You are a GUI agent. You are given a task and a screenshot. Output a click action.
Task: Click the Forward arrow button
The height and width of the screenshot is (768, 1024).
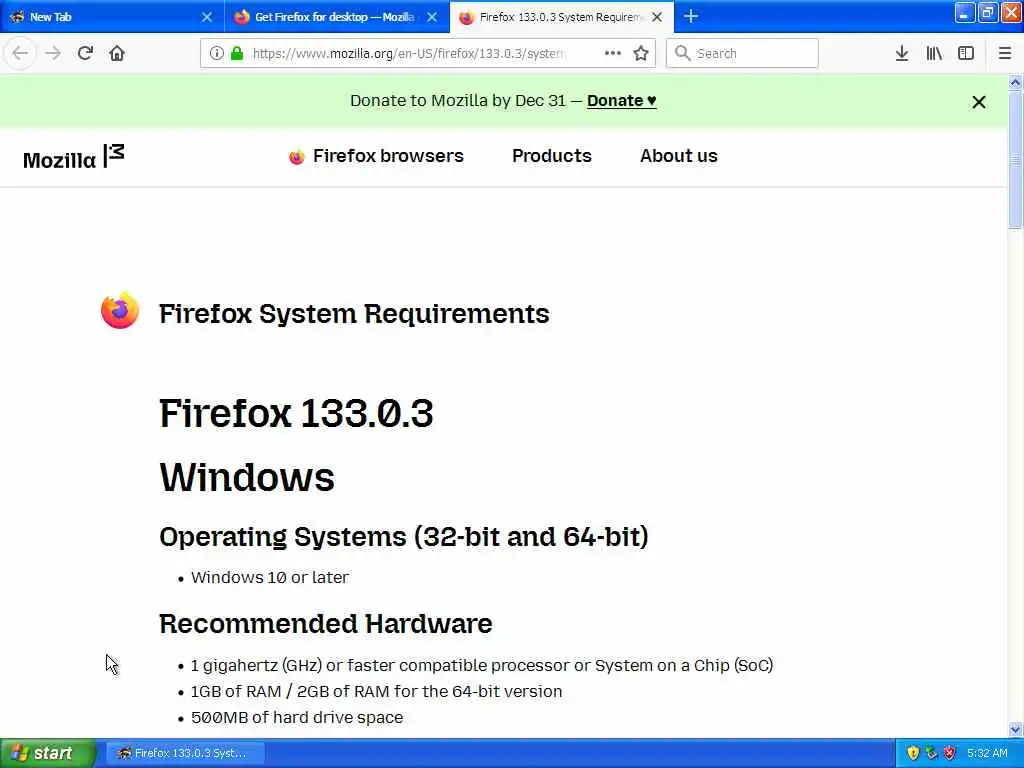point(53,53)
